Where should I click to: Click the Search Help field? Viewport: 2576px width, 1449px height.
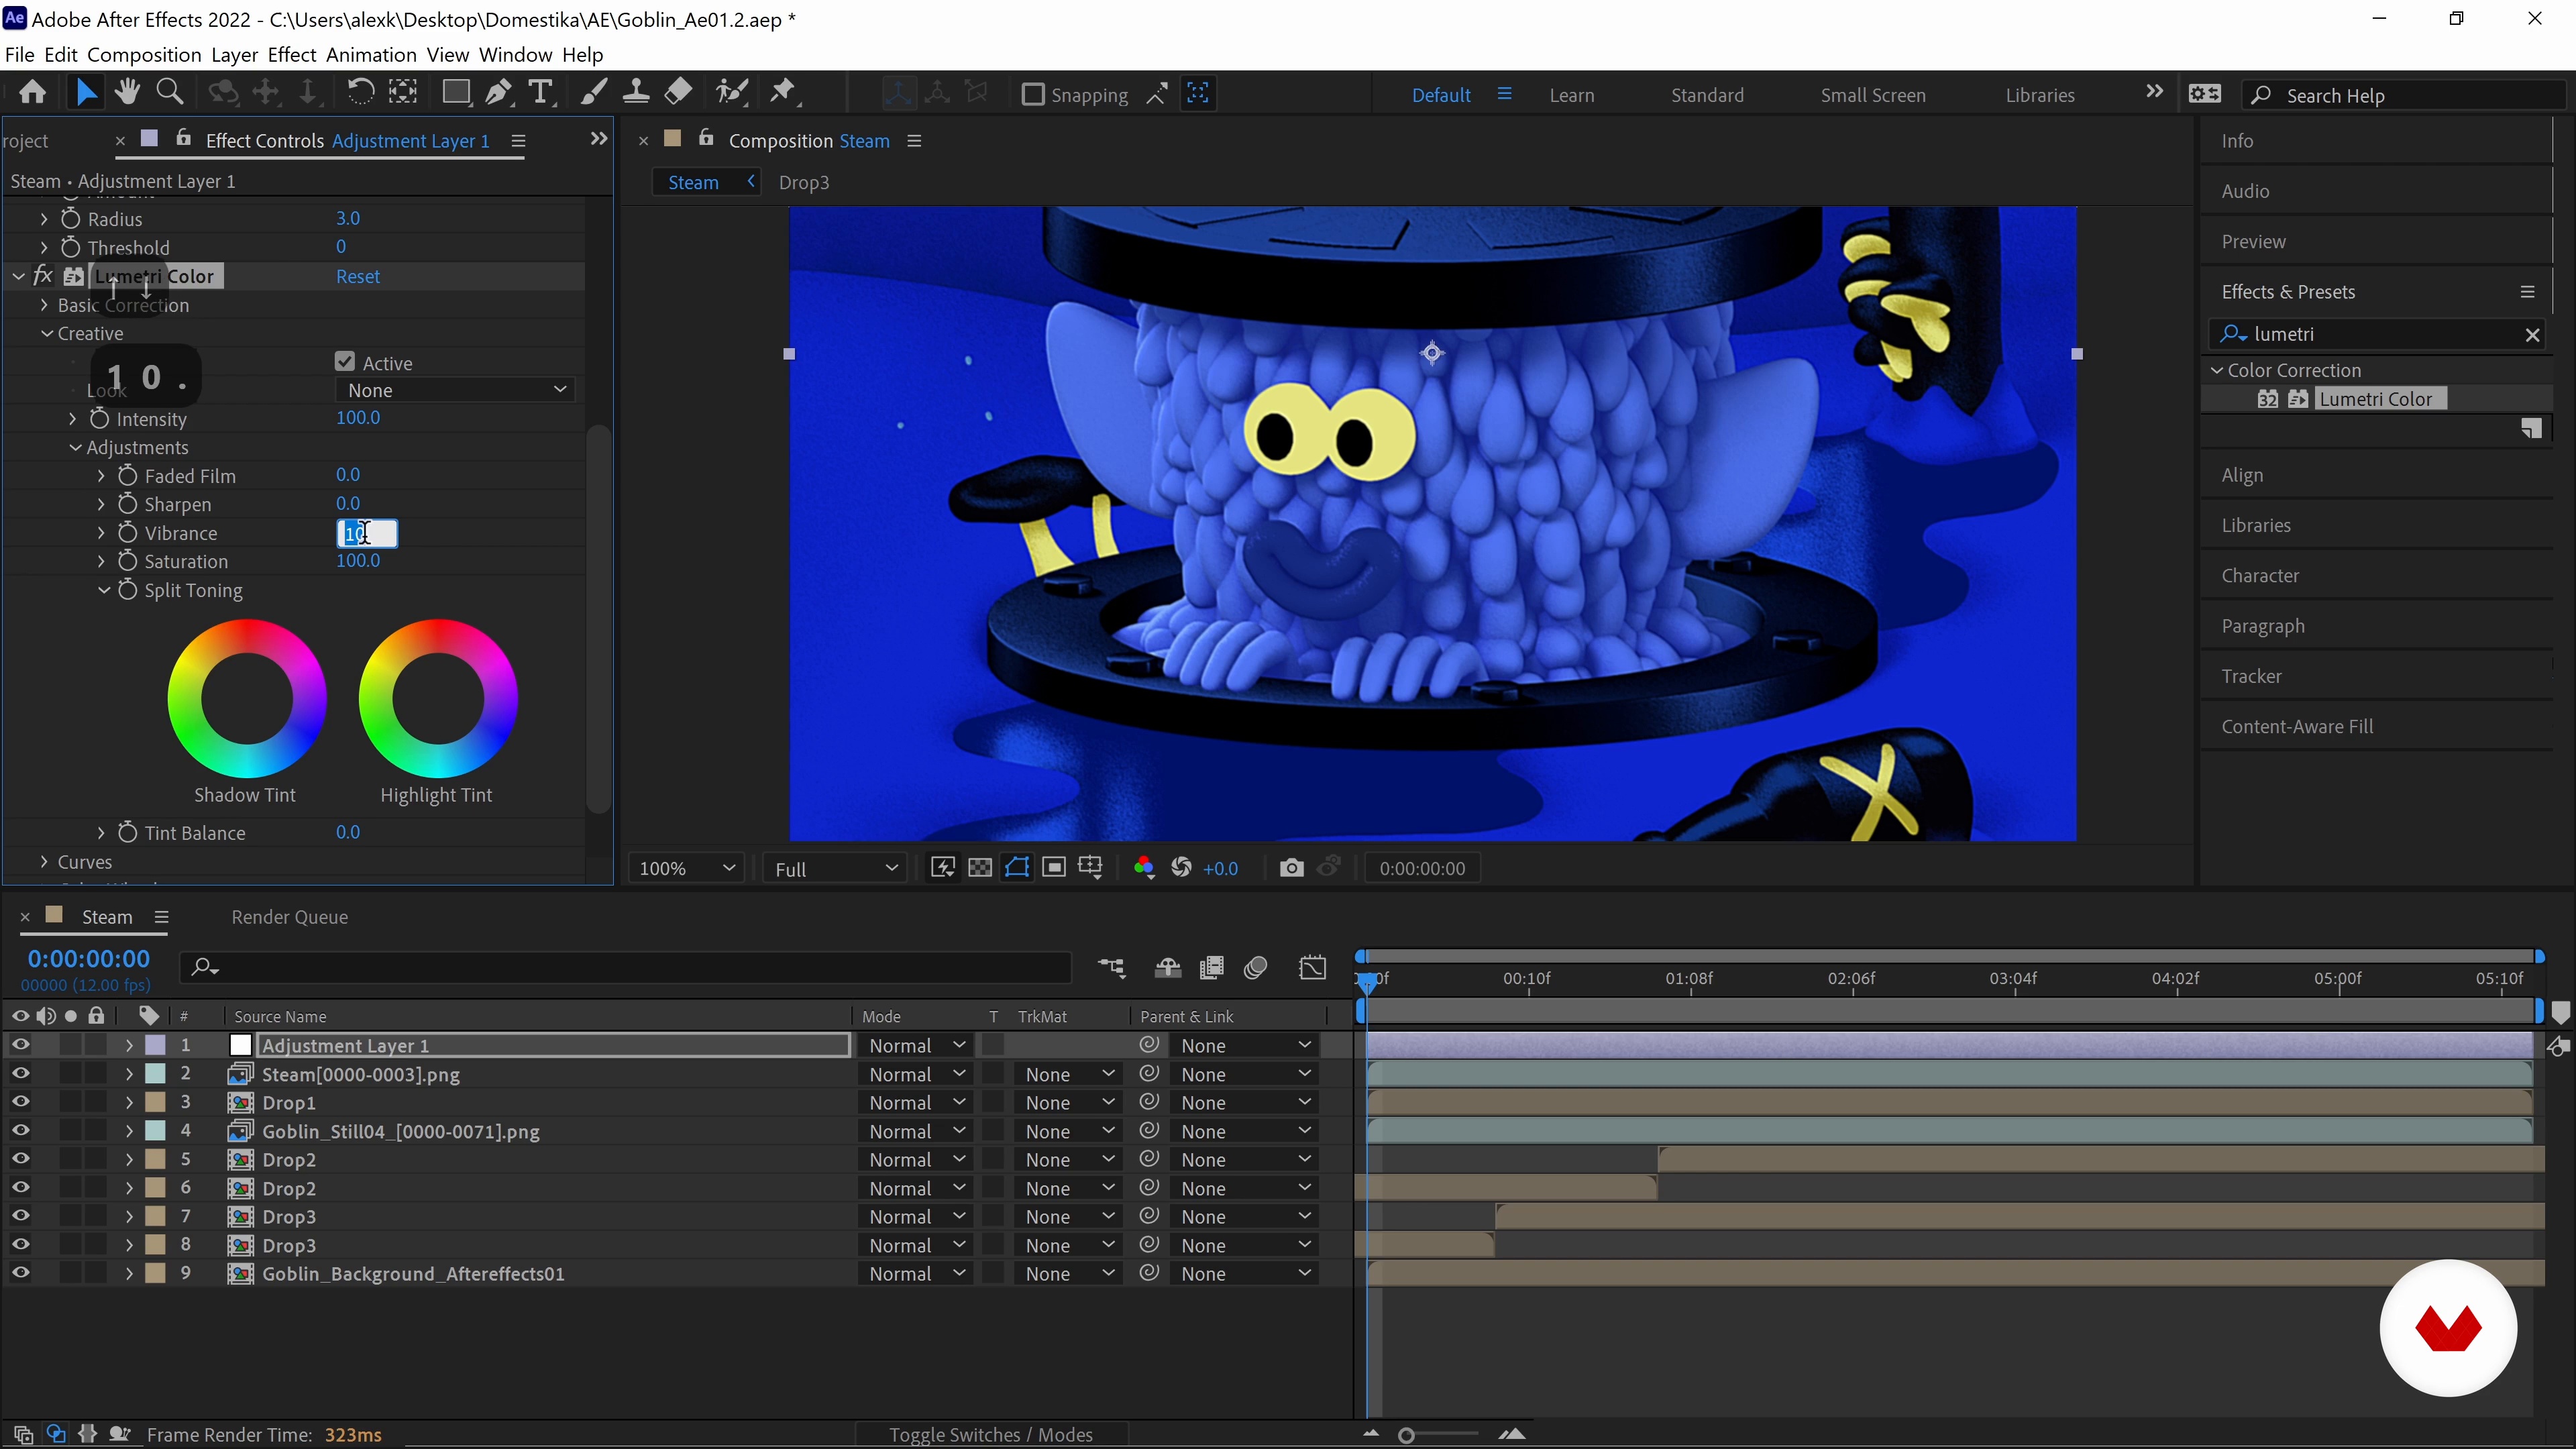(2404, 95)
